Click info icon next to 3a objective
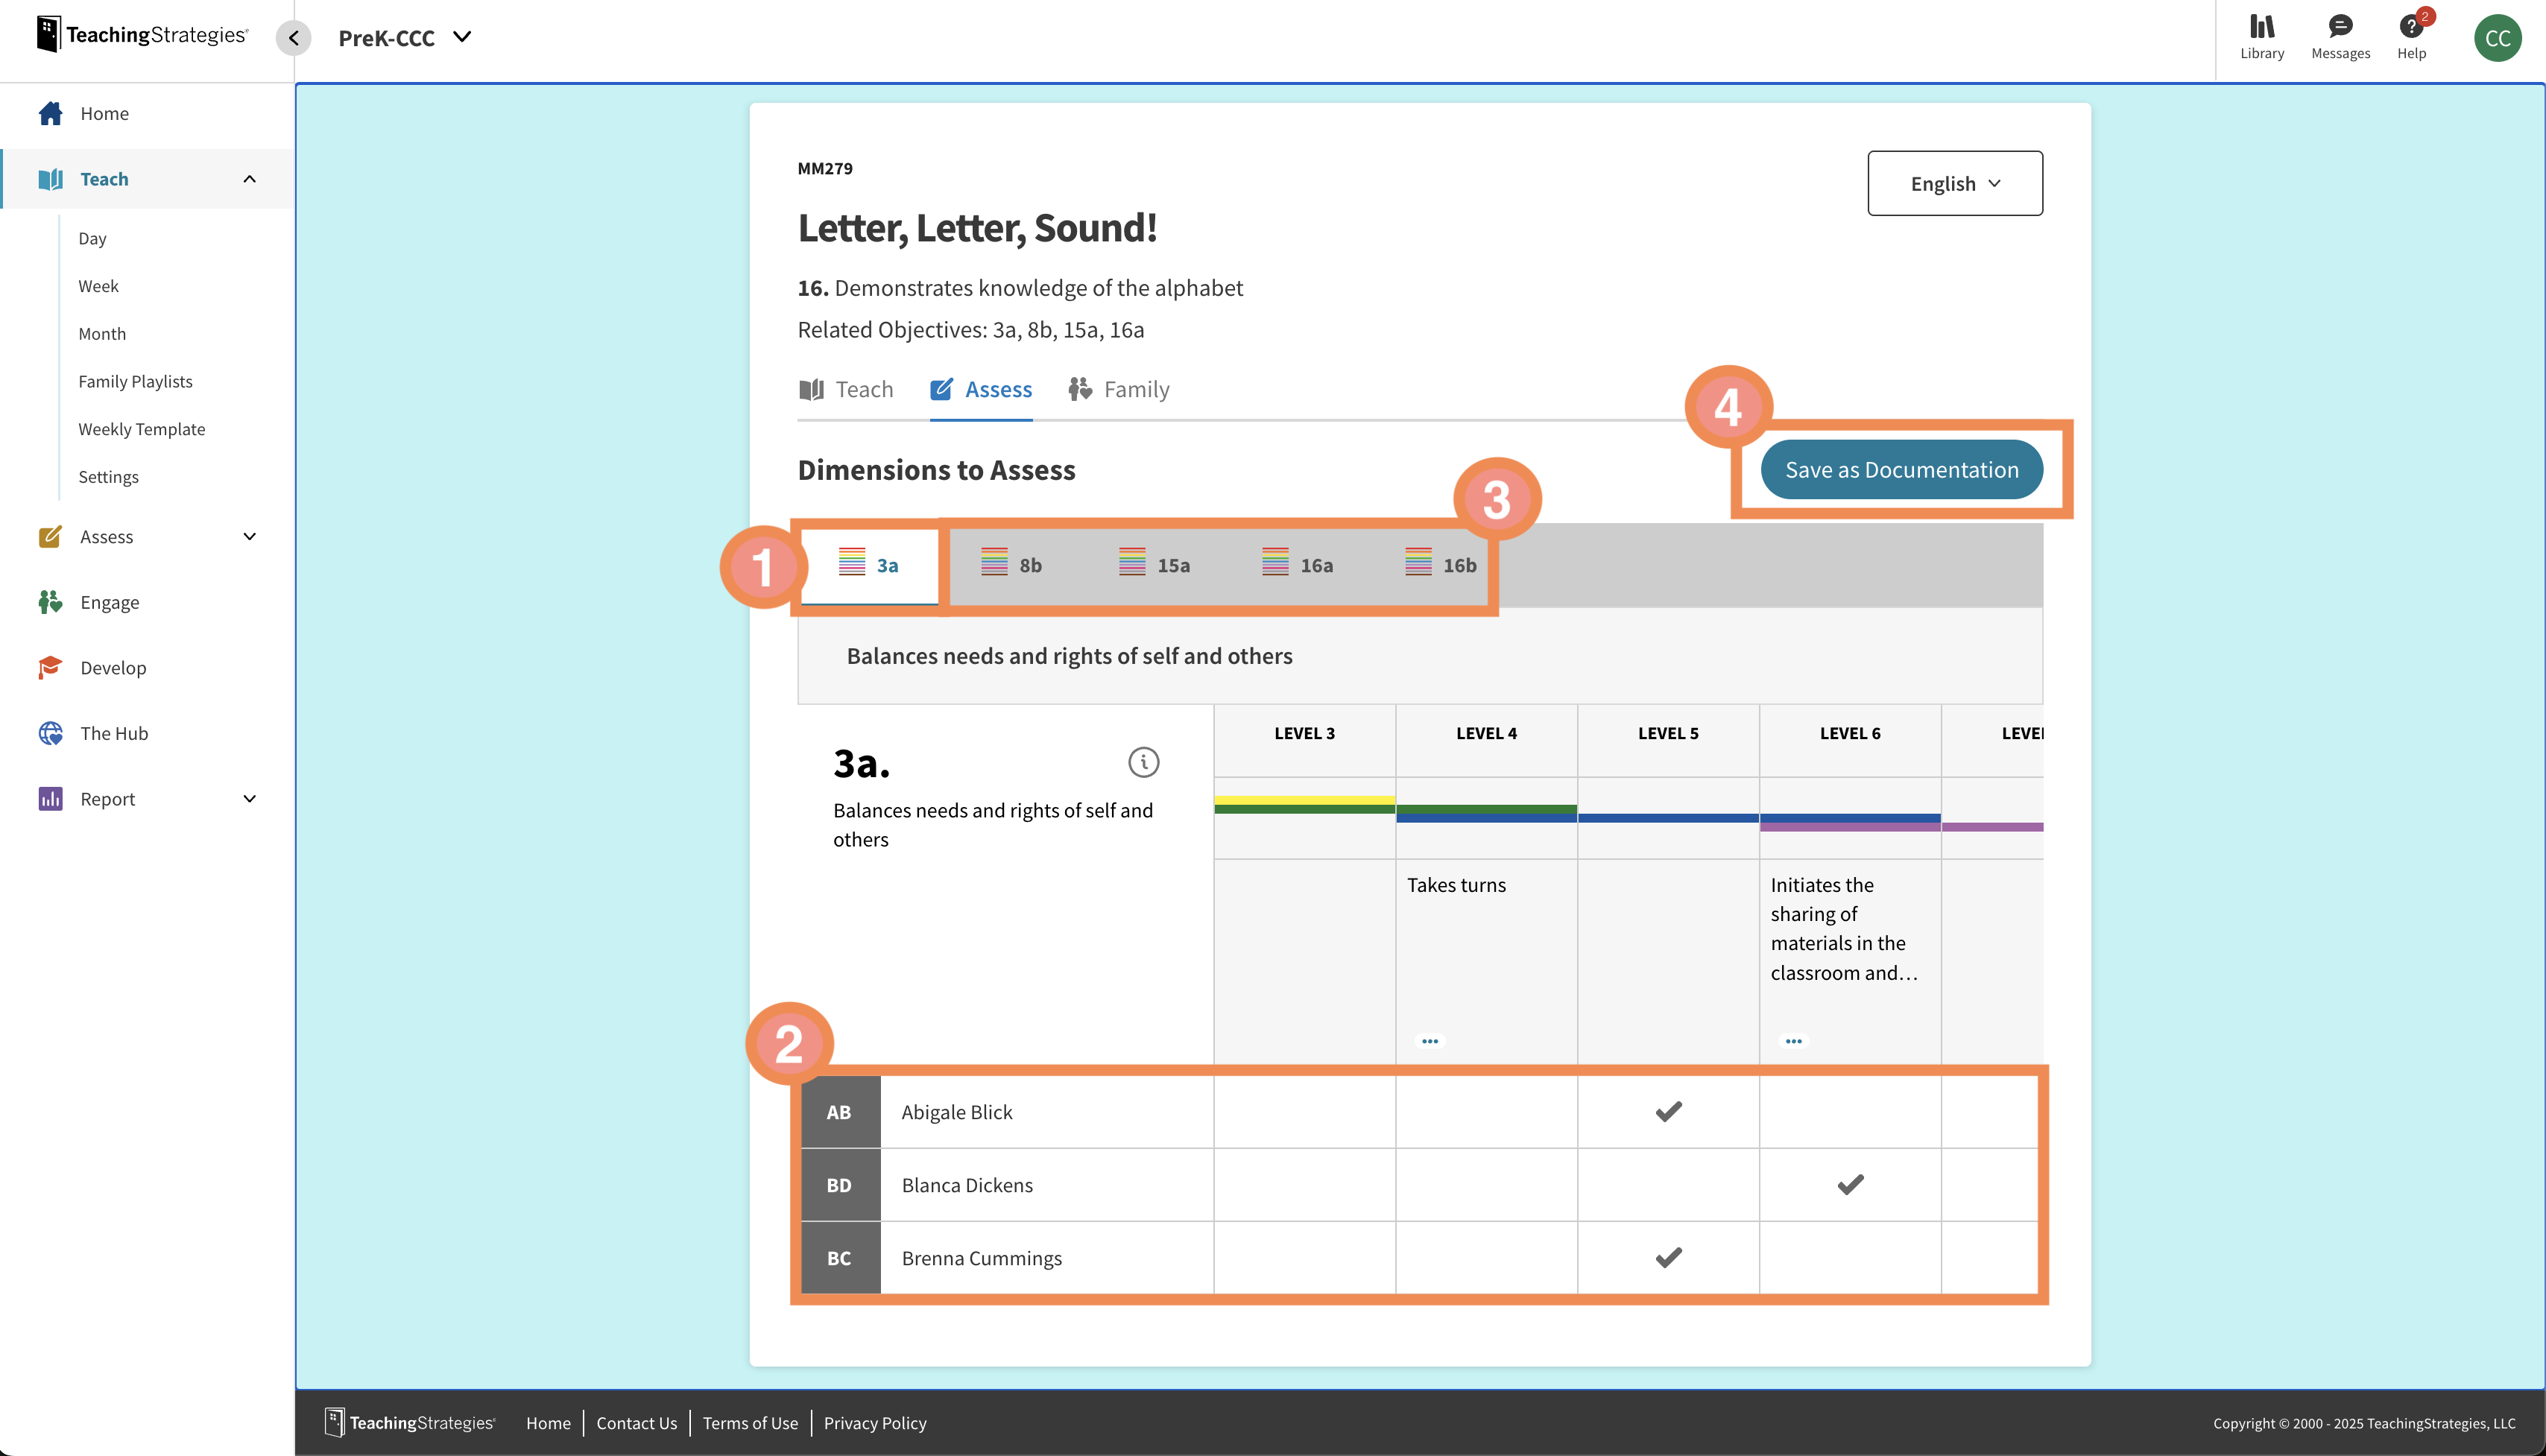 1143,762
